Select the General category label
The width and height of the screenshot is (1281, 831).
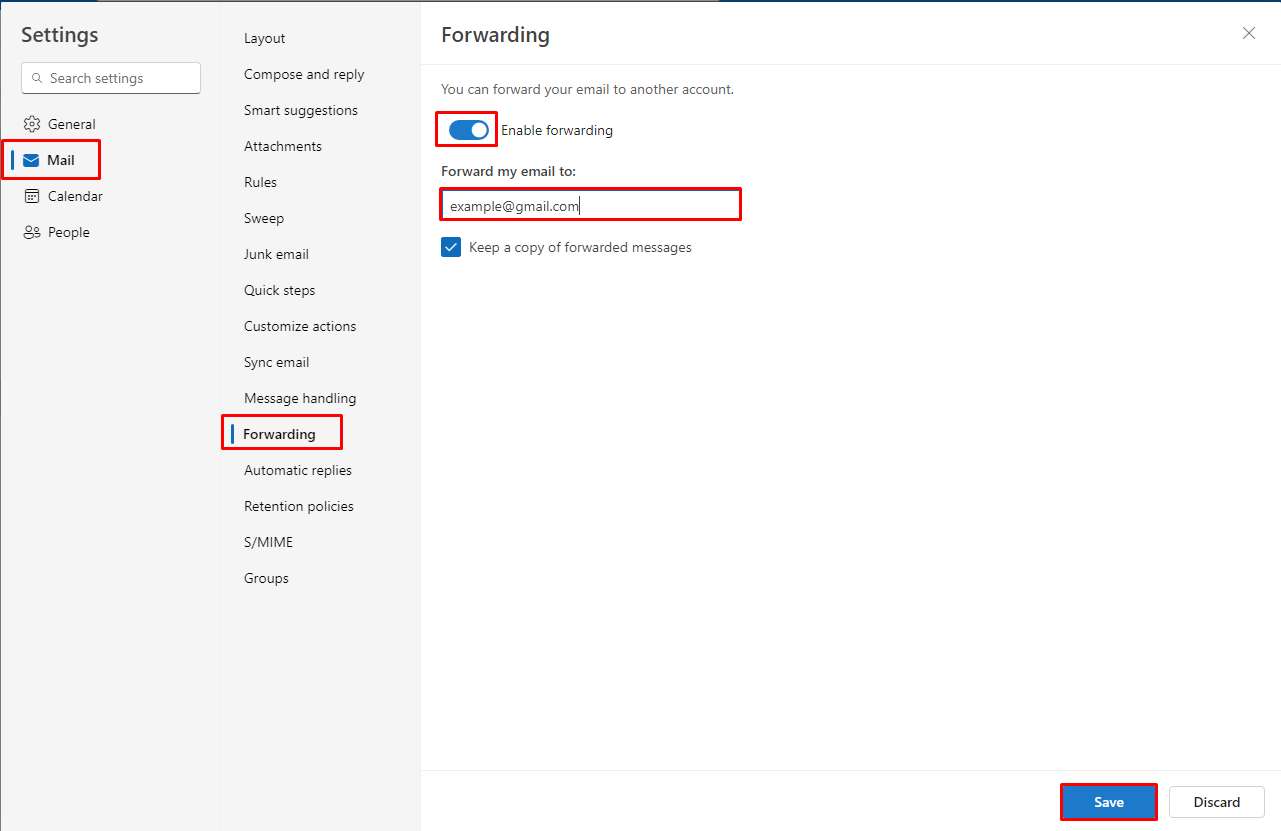pos(72,124)
